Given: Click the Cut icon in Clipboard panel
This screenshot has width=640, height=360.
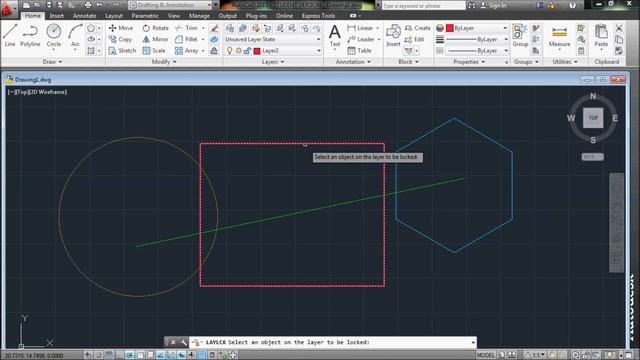Looking at the screenshot, I should [619, 28].
